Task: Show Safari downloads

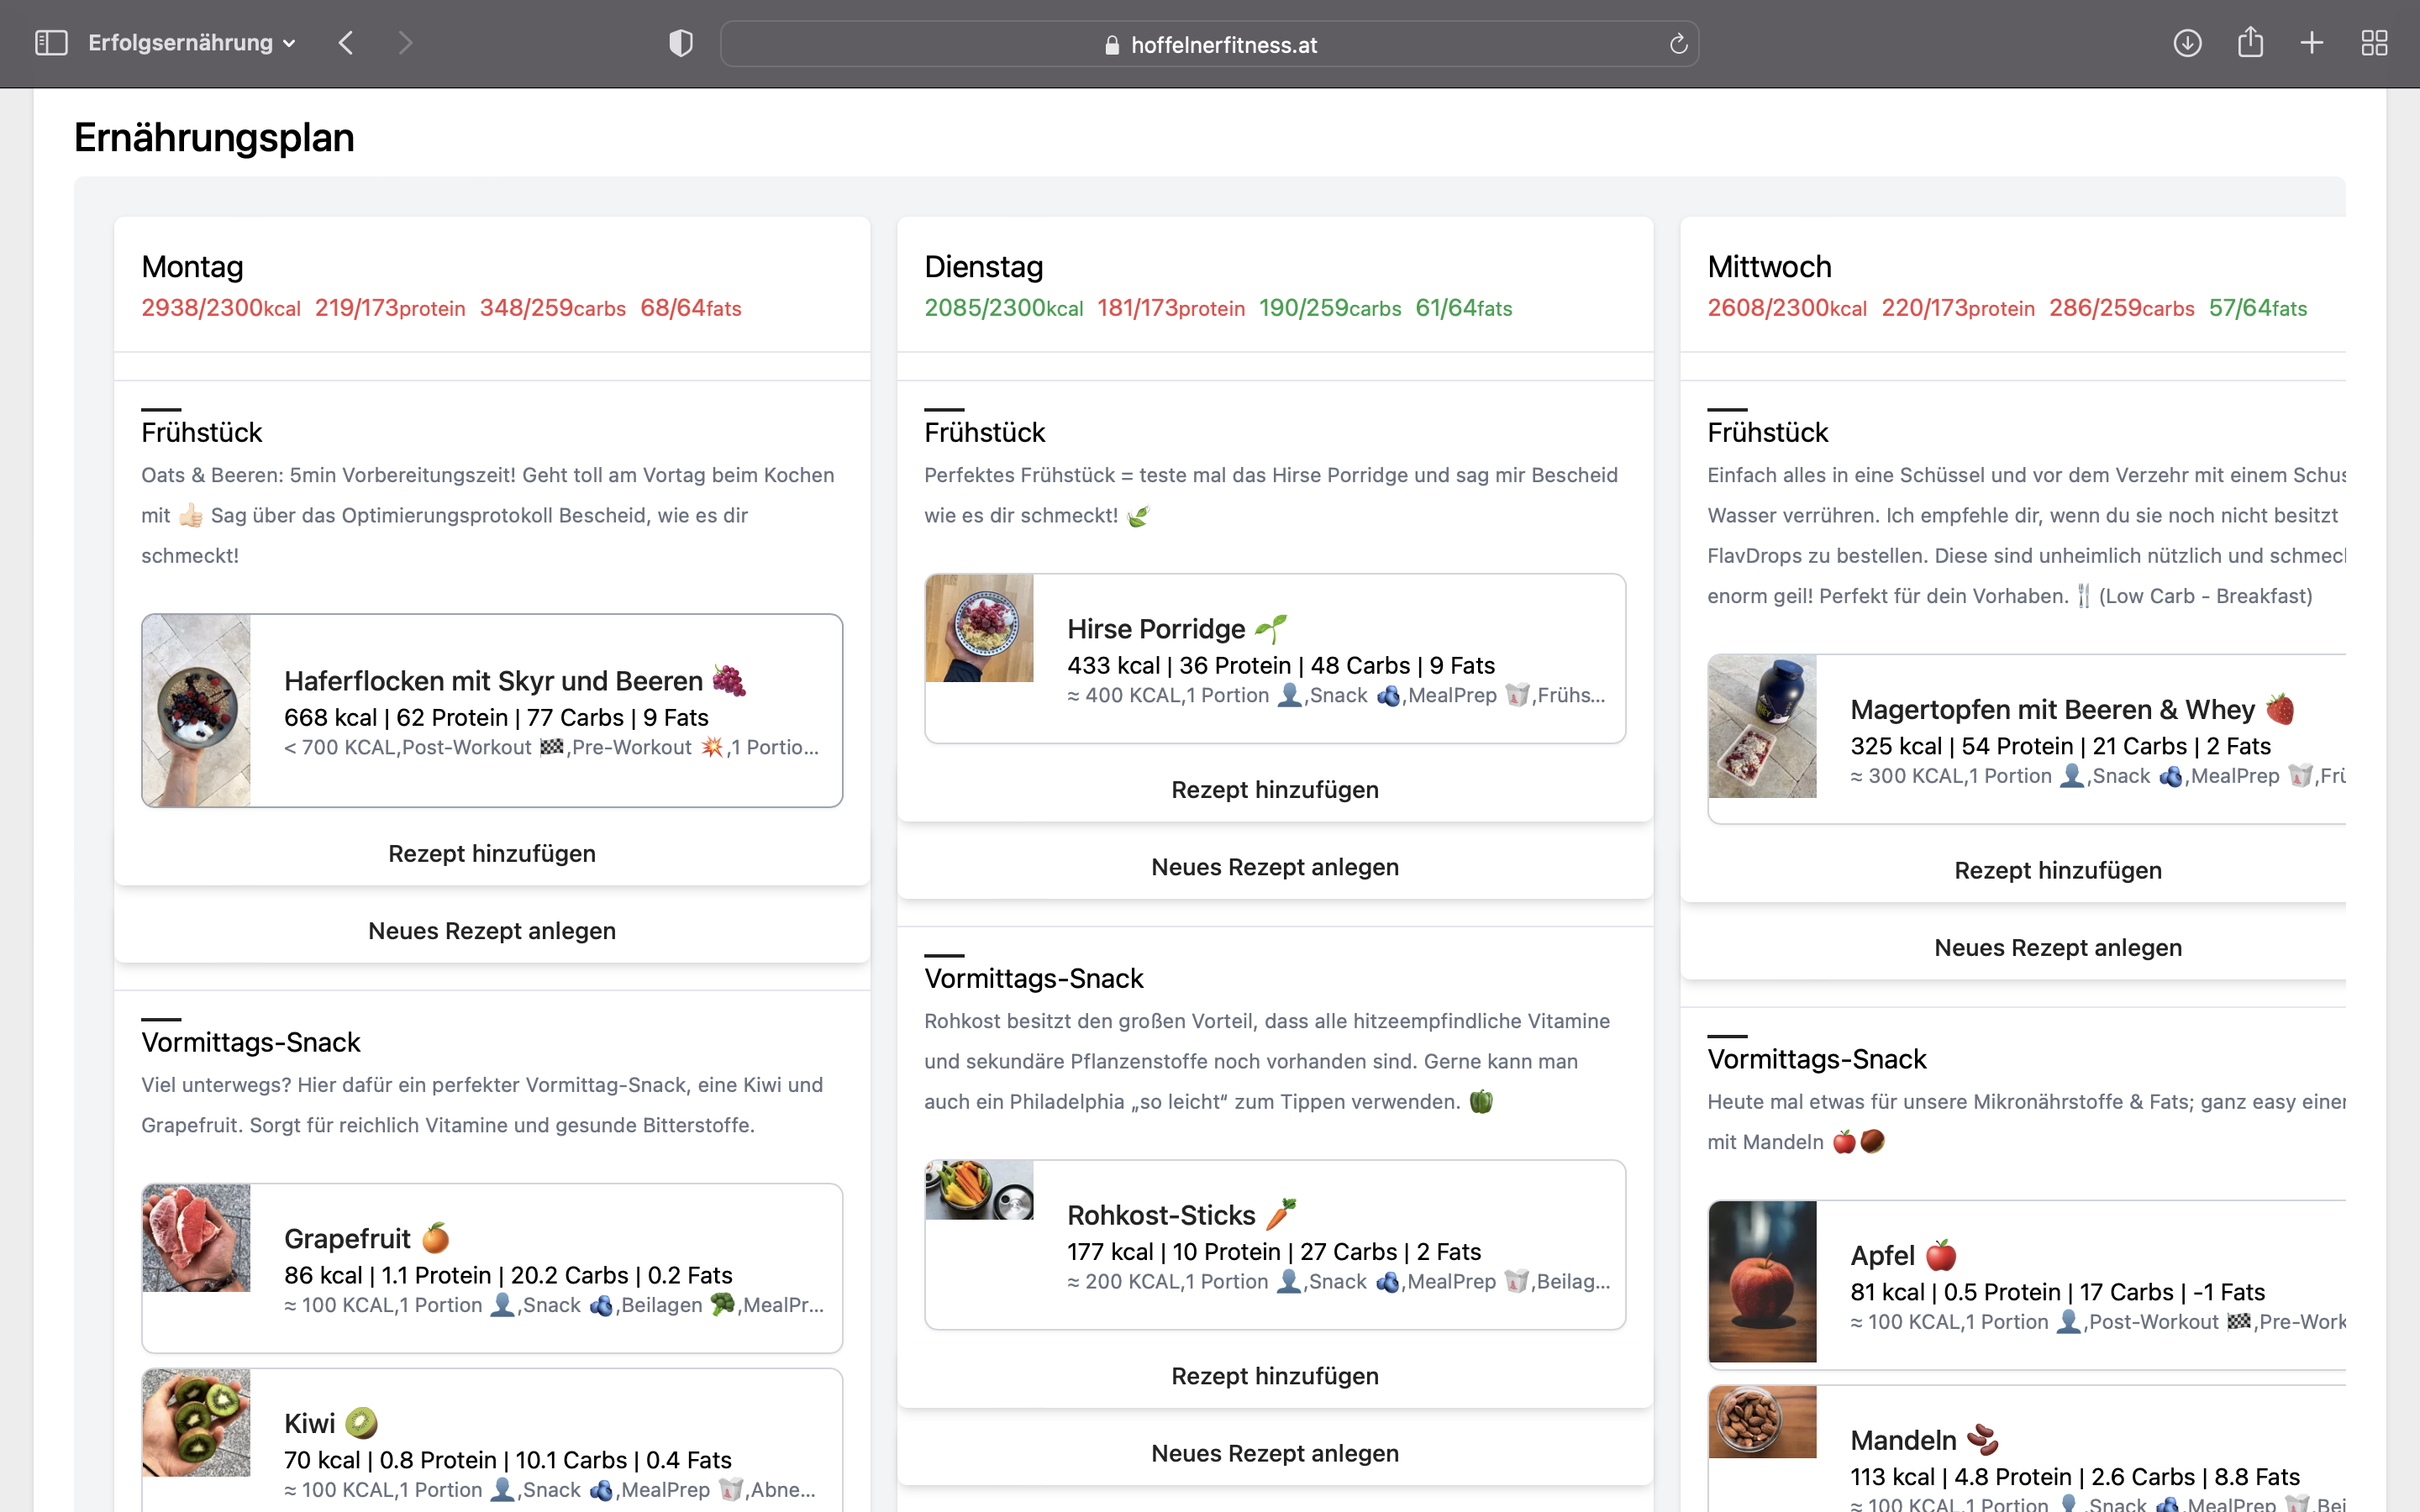Action: coord(2187,43)
